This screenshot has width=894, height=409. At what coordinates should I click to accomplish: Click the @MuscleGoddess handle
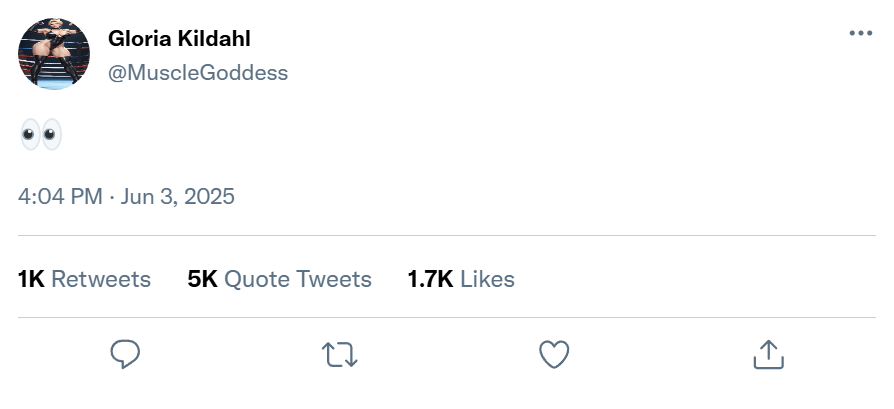[198, 72]
